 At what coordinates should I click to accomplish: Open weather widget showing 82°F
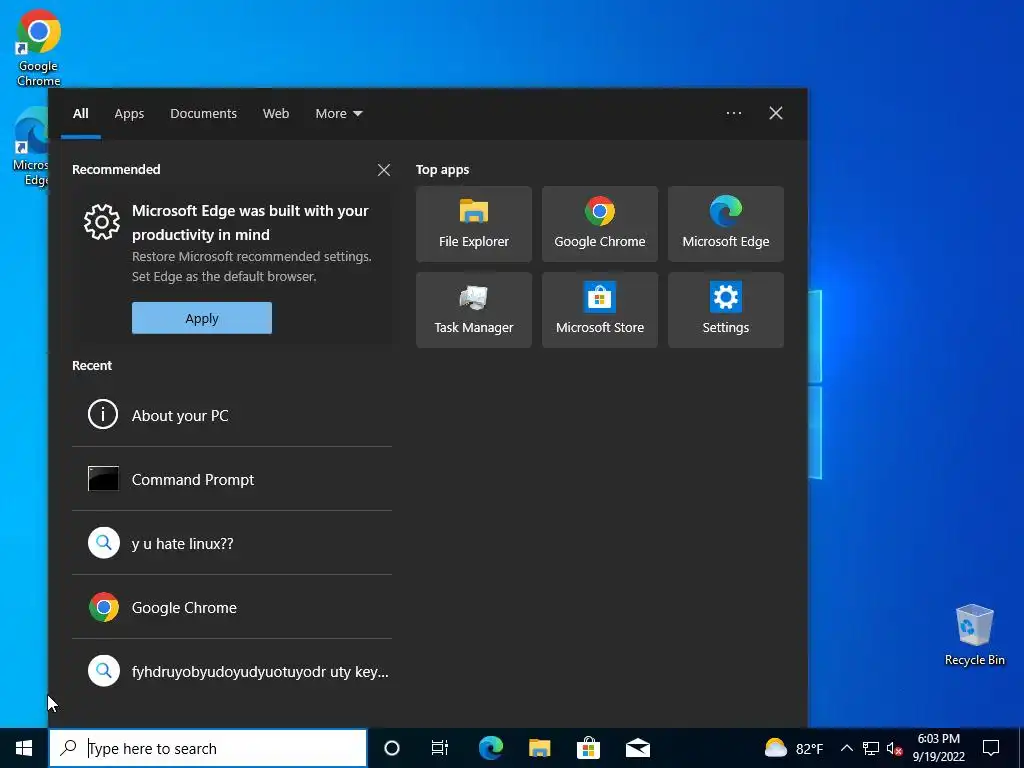point(793,748)
